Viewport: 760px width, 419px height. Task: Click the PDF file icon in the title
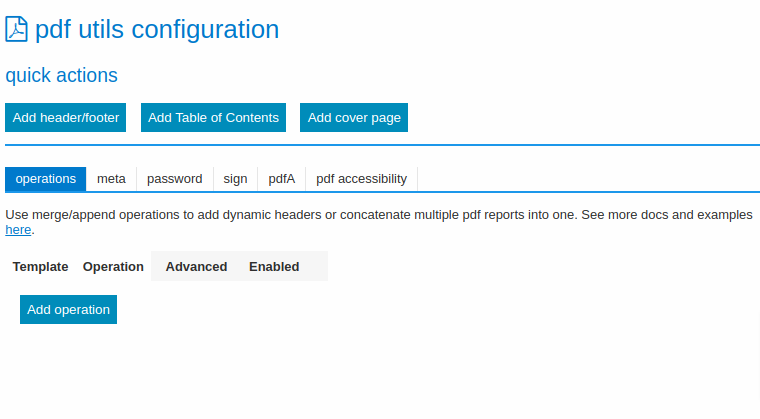(17, 30)
